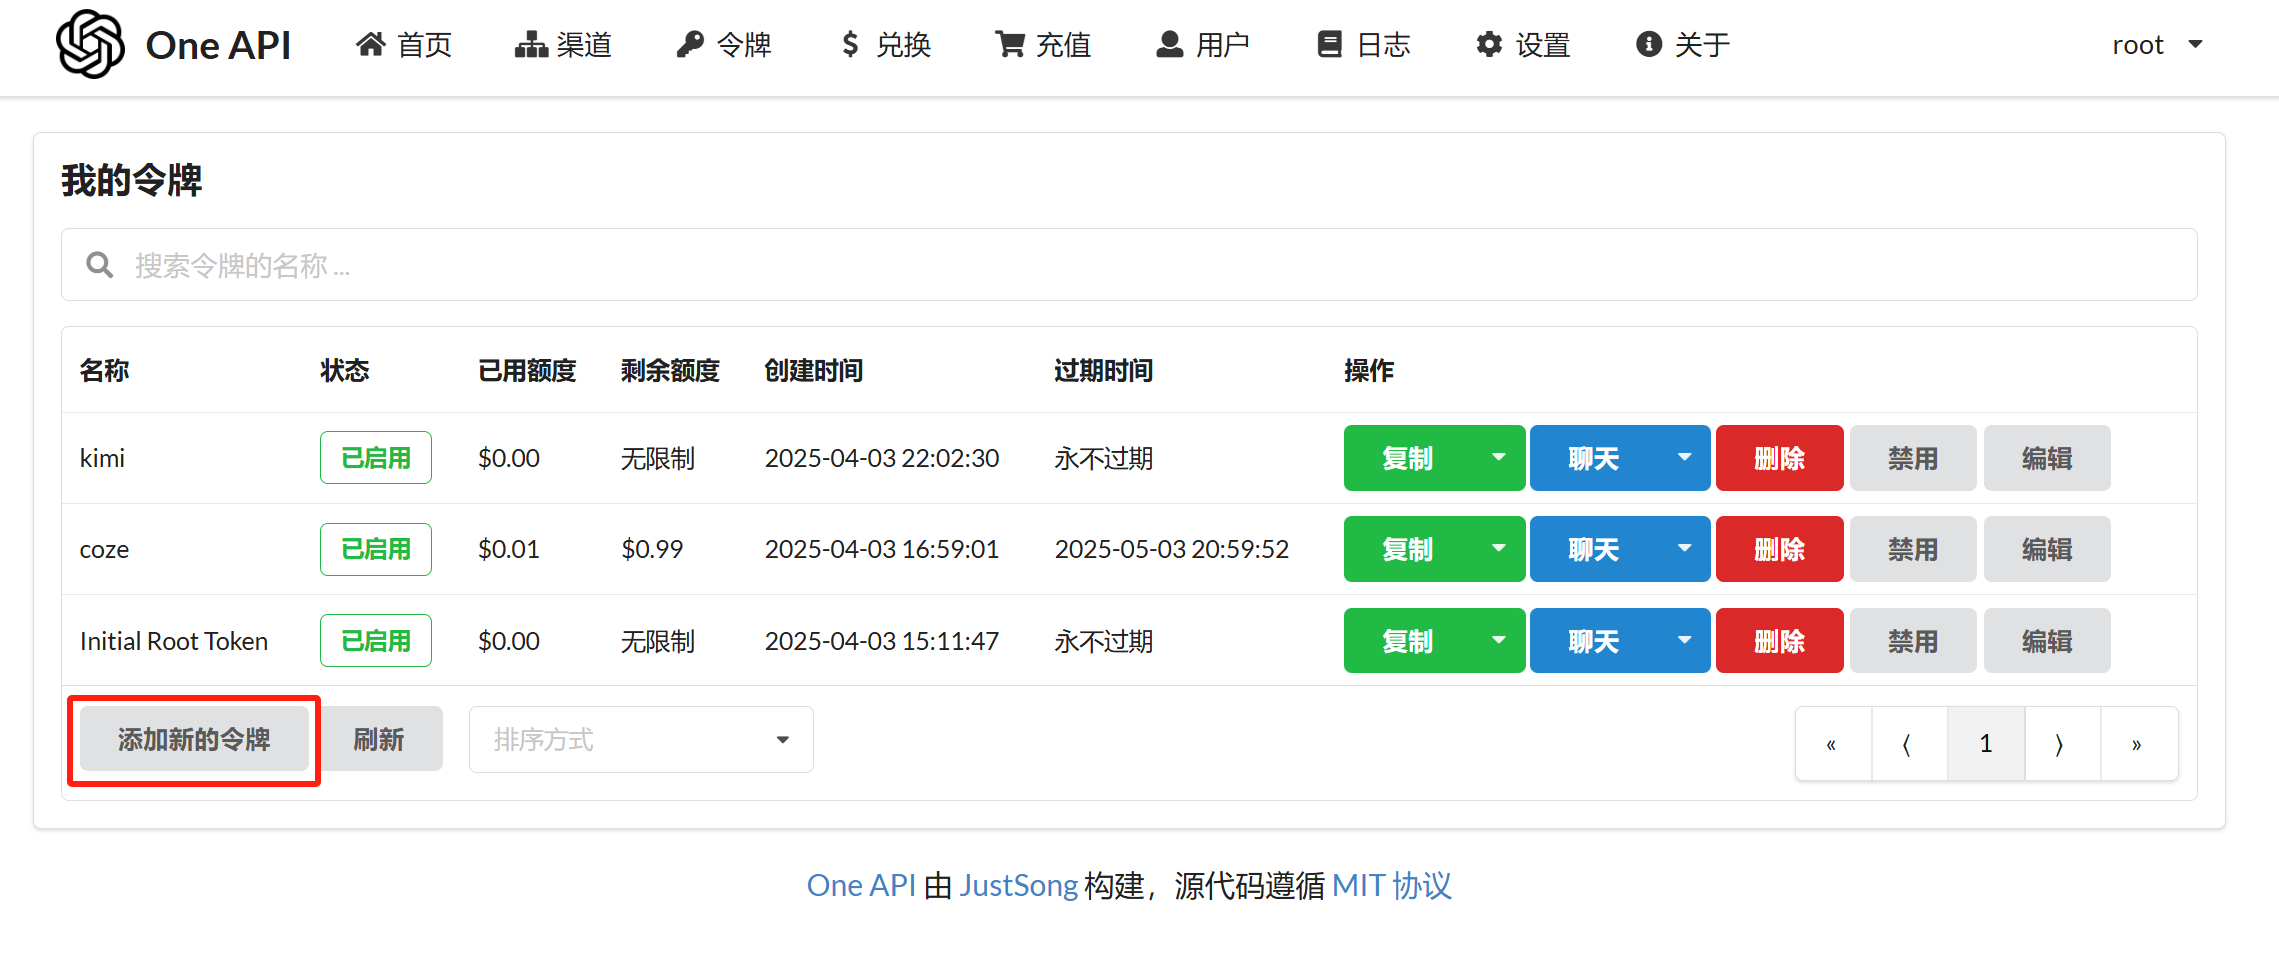Click the 已启用 status label of kimi
The height and width of the screenshot is (967, 2279).
point(376,458)
